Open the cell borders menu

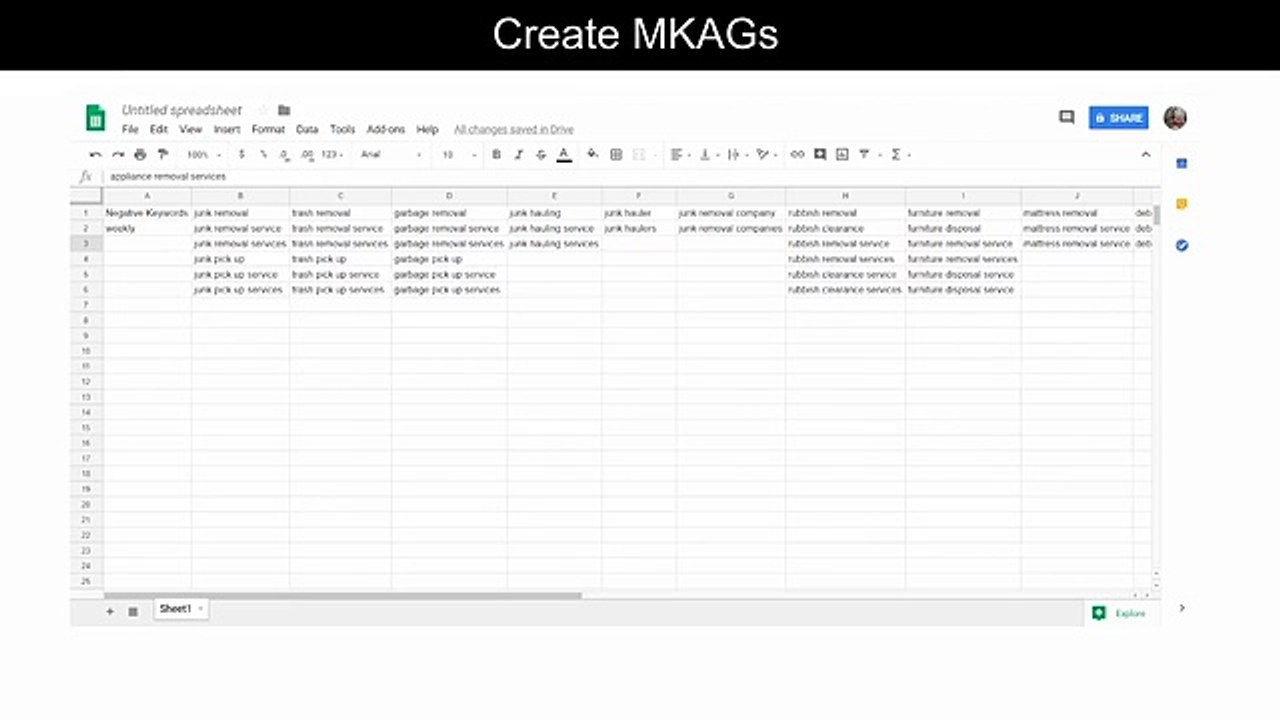coord(616,155)
